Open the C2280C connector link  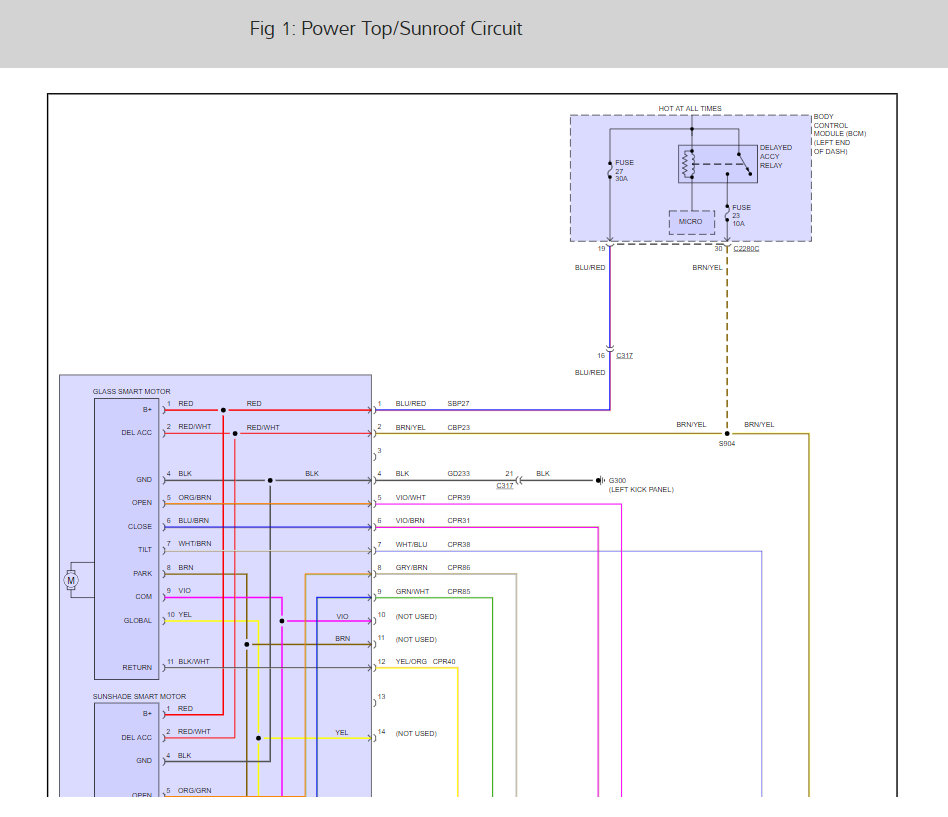coord(746,249)
